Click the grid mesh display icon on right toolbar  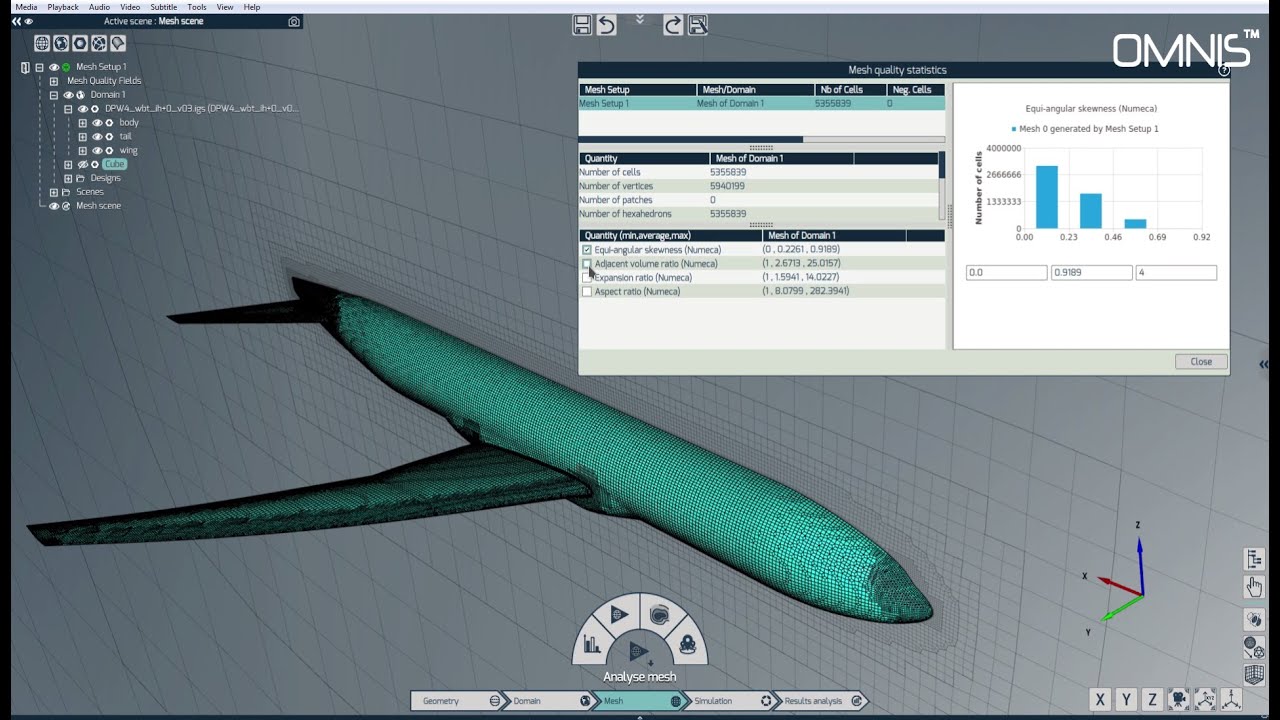click(1254, 675)
